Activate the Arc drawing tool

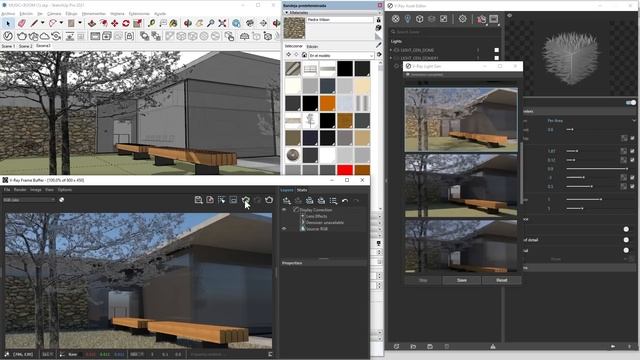pyautogui.click(x=53, y=23)
